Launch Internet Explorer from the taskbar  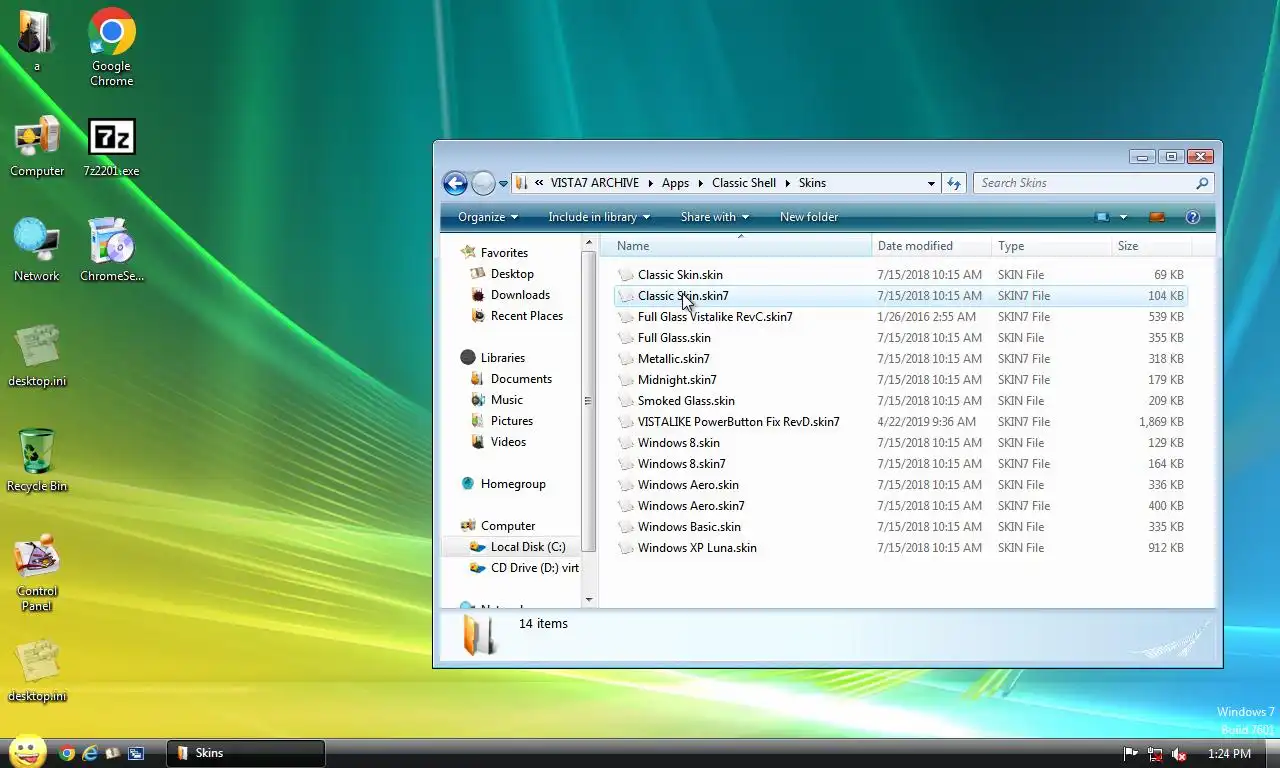(90, 753)
